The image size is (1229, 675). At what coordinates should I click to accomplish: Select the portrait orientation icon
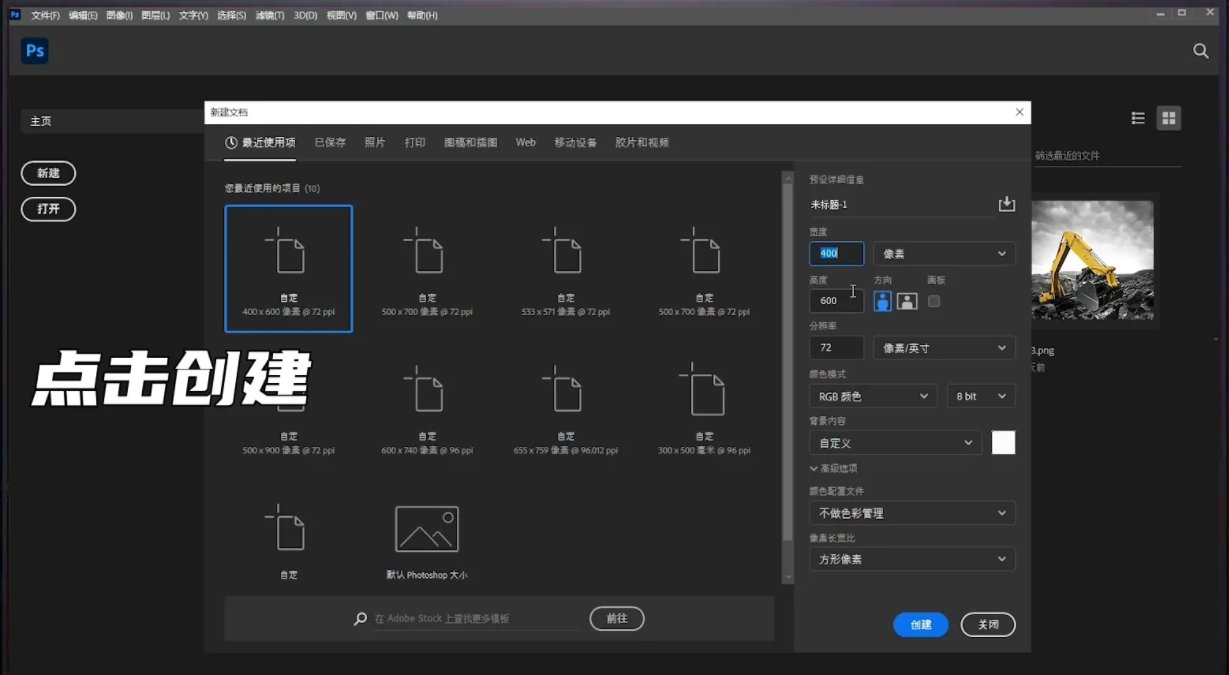pos(882,300)
